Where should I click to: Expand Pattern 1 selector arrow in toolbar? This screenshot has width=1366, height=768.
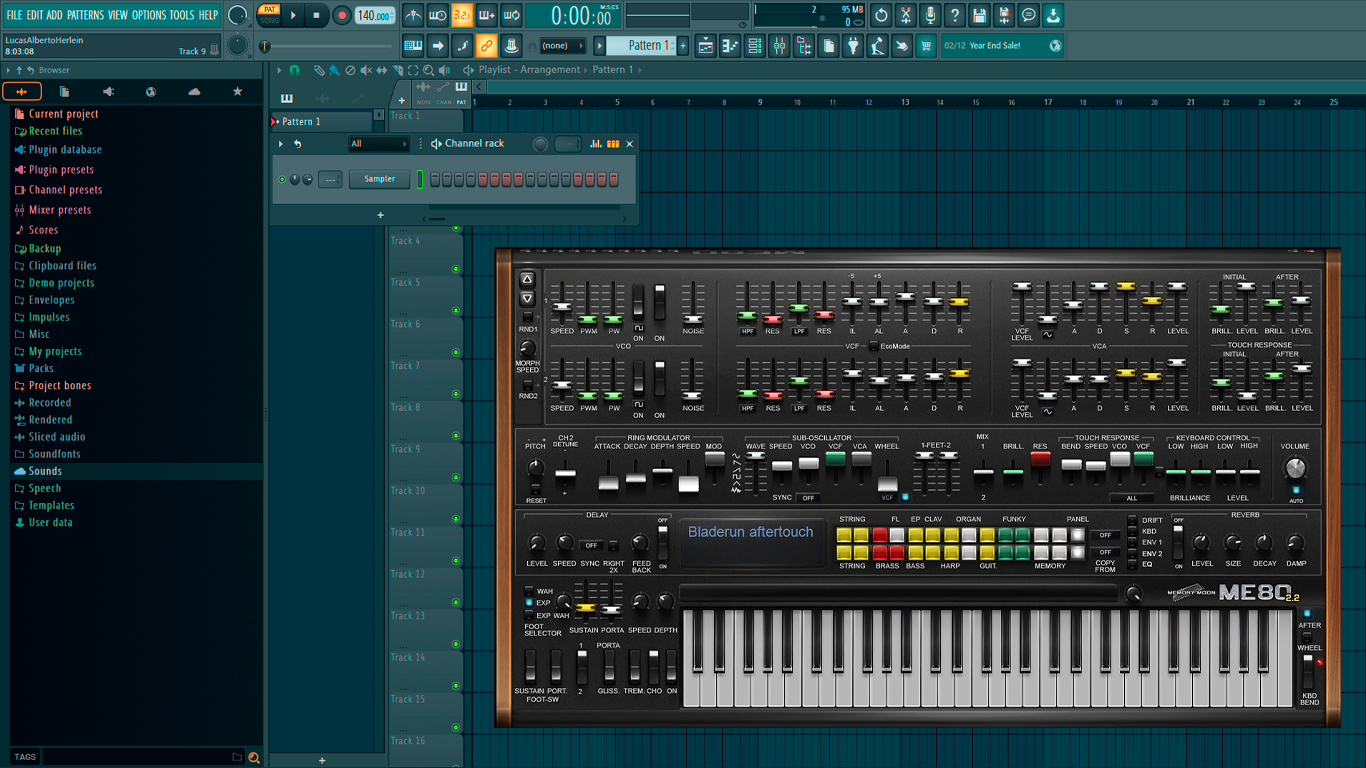click(600, 45)
